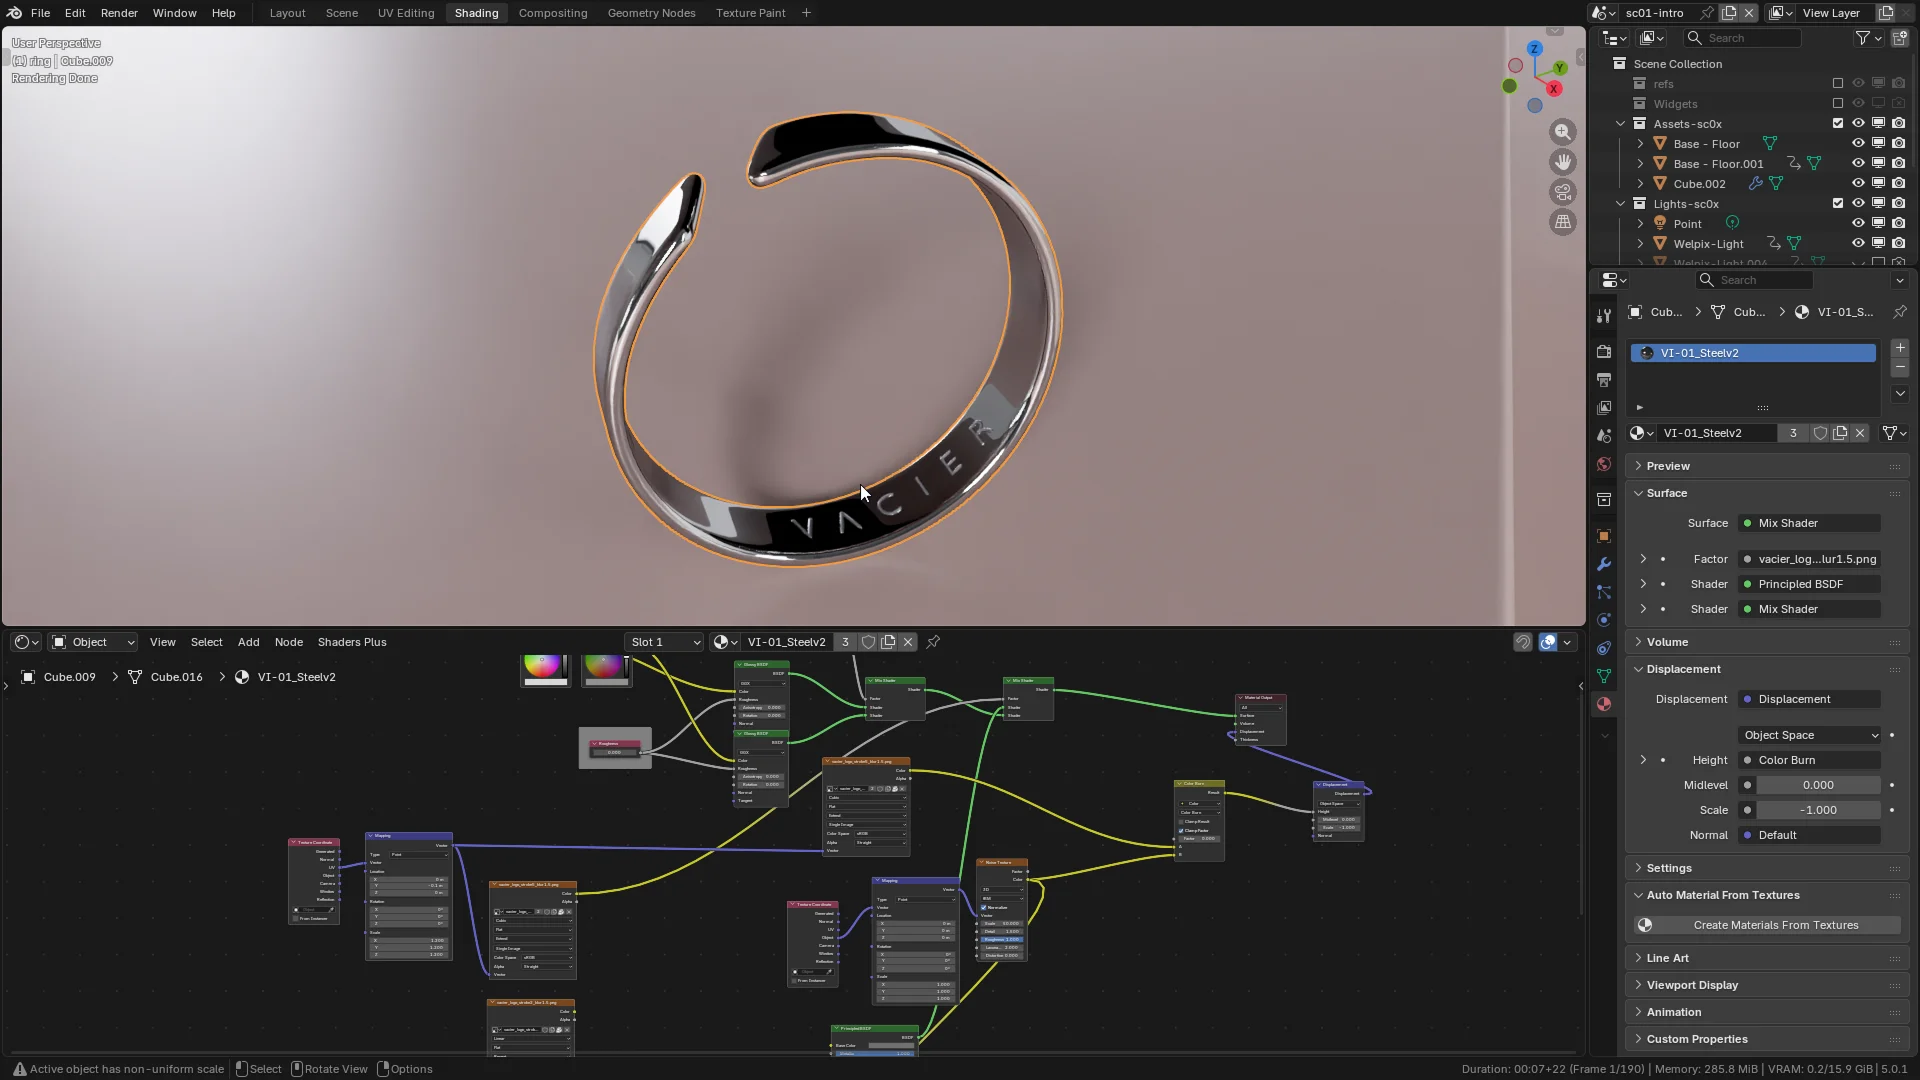
Task: Adjust the displacement Scale value field
Action: tap(1818, 810)
